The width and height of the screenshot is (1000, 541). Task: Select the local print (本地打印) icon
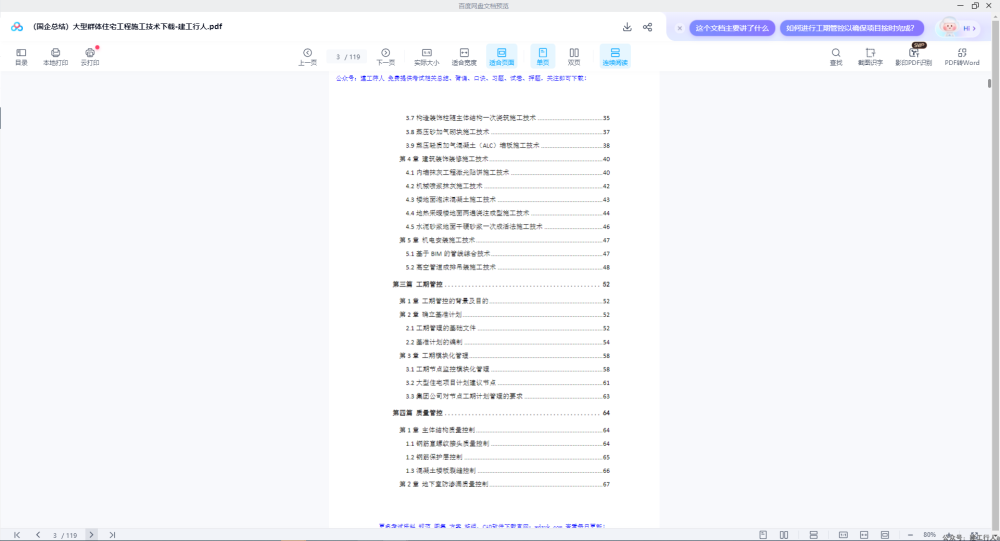pos(55,57)
